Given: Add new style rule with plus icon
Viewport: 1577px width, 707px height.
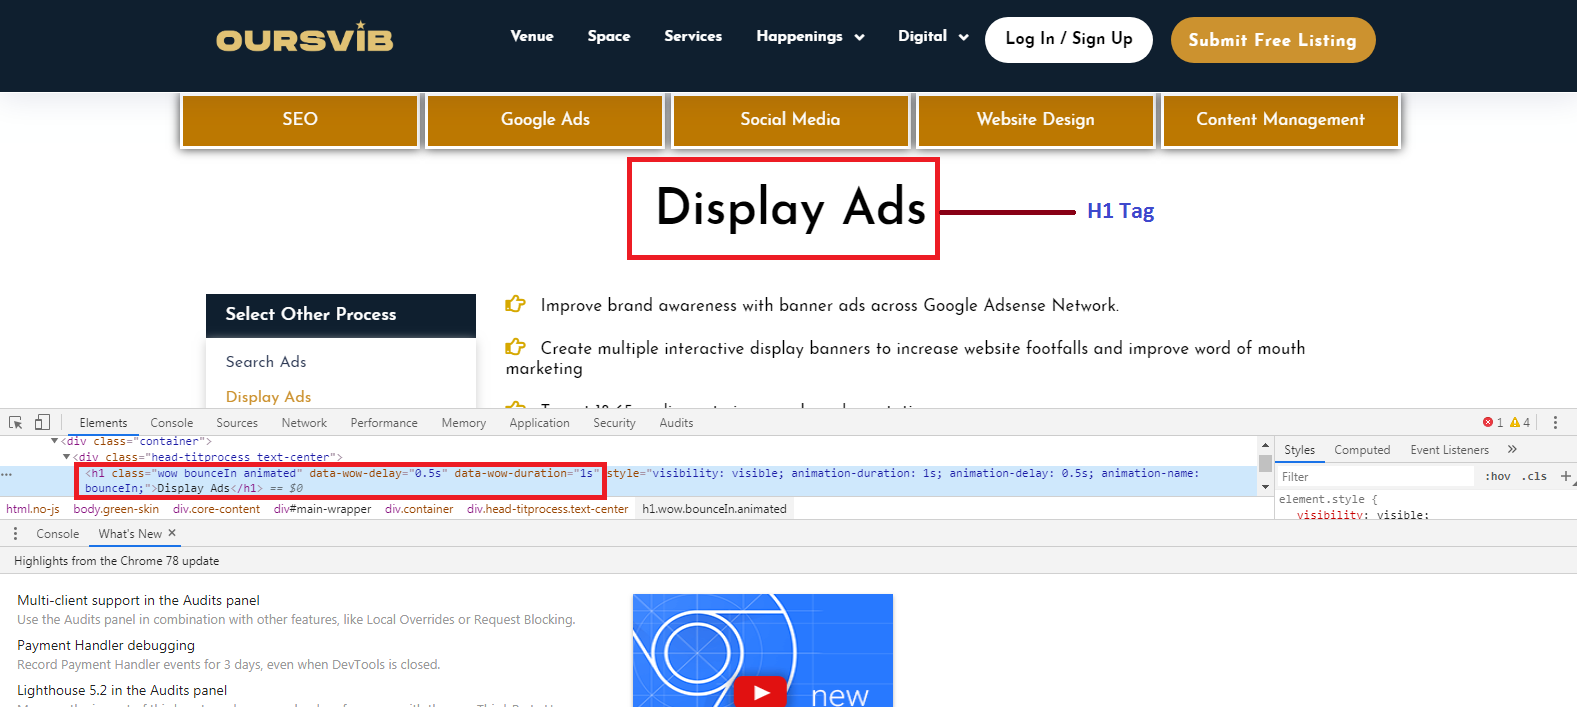Looking at the screenshot, I should point(1565,476).
